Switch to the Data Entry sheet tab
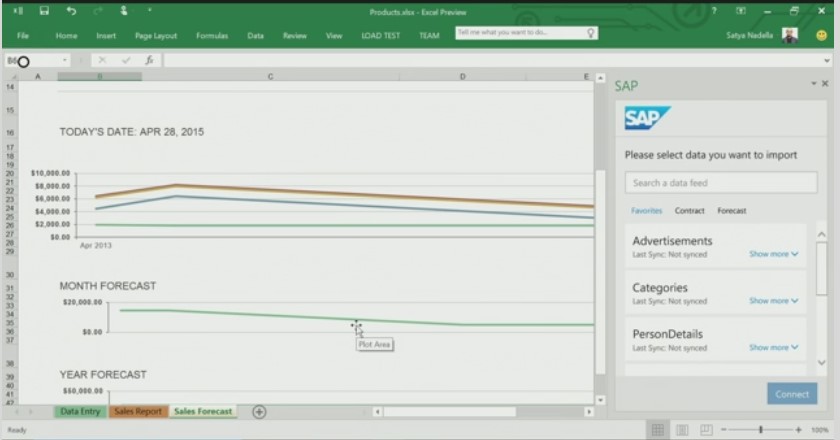Screen dimensions: 840x440 point(80,411)
